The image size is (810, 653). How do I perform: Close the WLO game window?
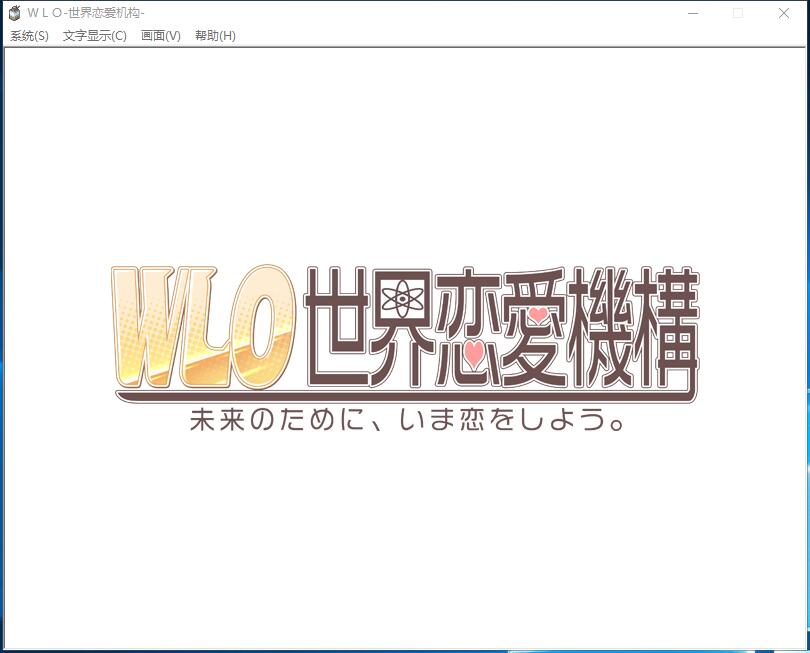click(784, 13)
